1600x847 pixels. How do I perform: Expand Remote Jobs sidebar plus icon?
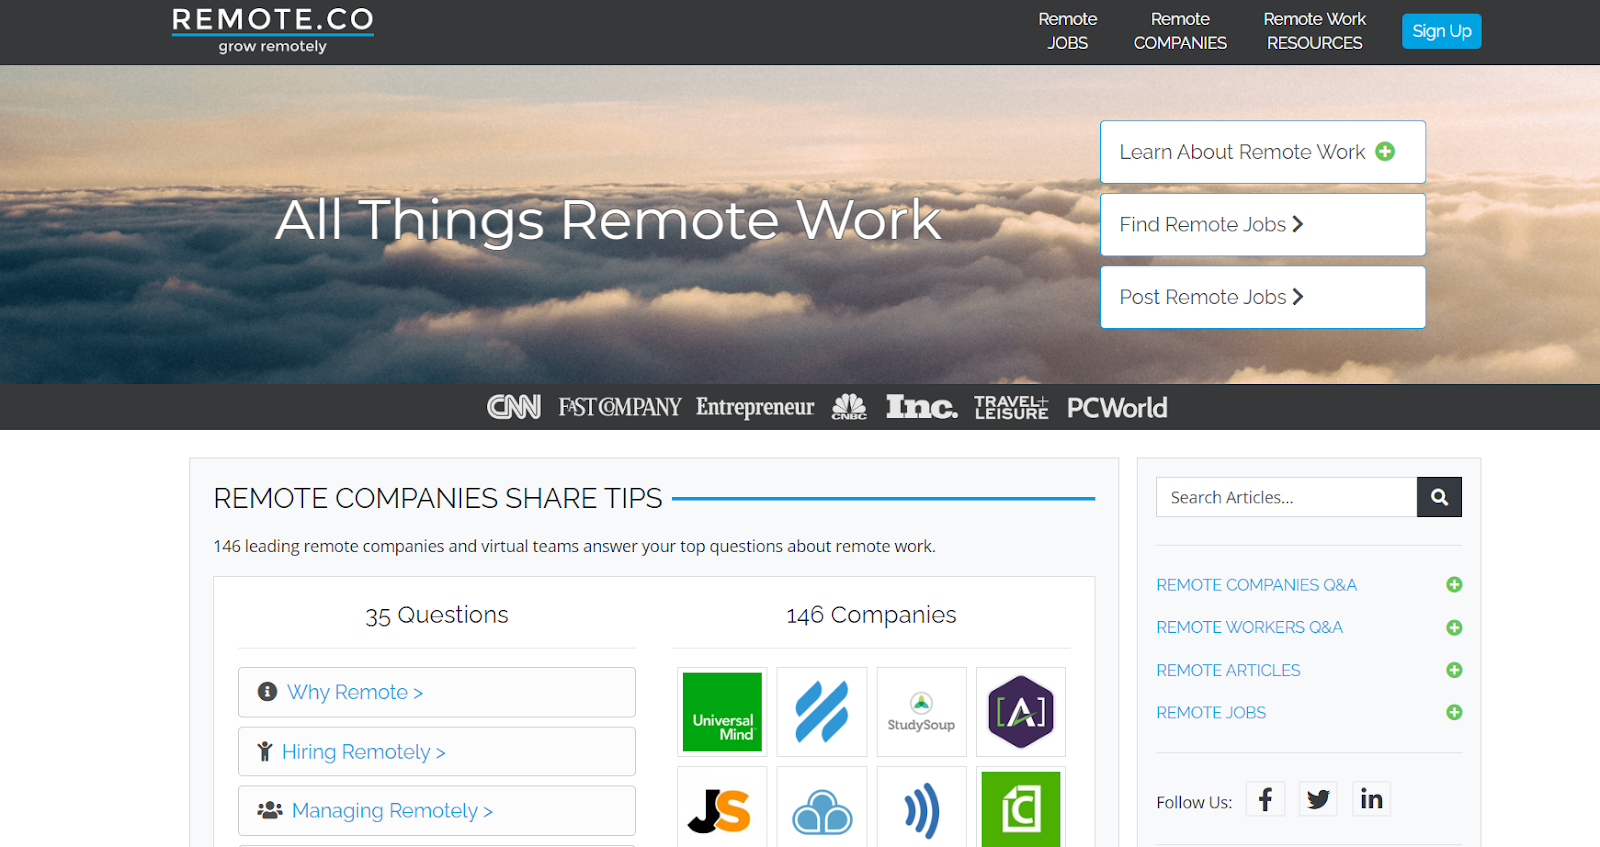click(x=1454, y=713)
